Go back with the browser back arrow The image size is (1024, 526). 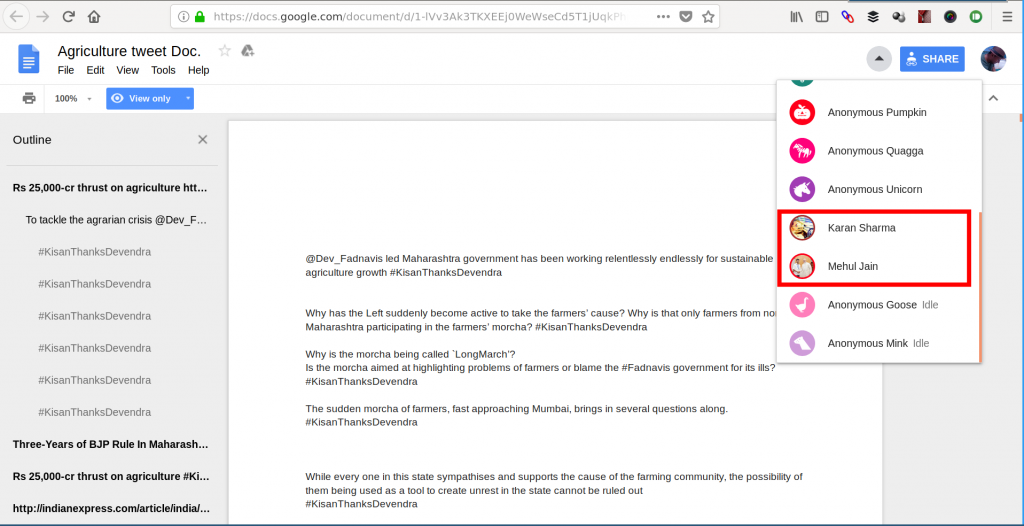coord(16,17)
